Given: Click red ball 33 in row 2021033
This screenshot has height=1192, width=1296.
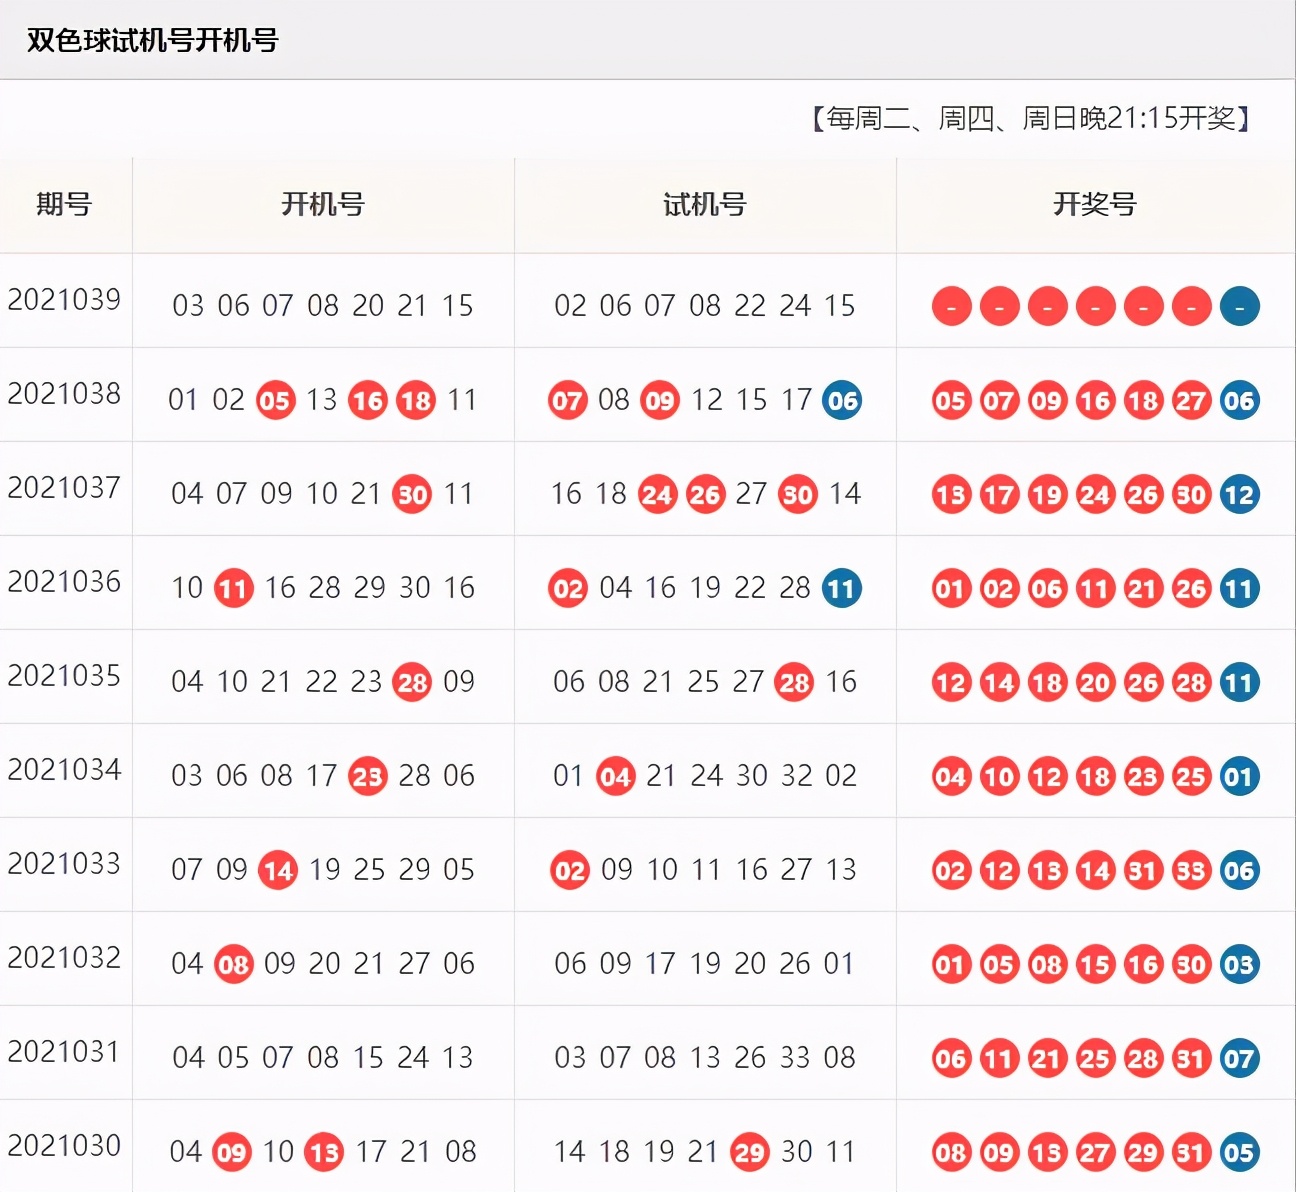Looking at the screenshot, I should click(1191, 871).
